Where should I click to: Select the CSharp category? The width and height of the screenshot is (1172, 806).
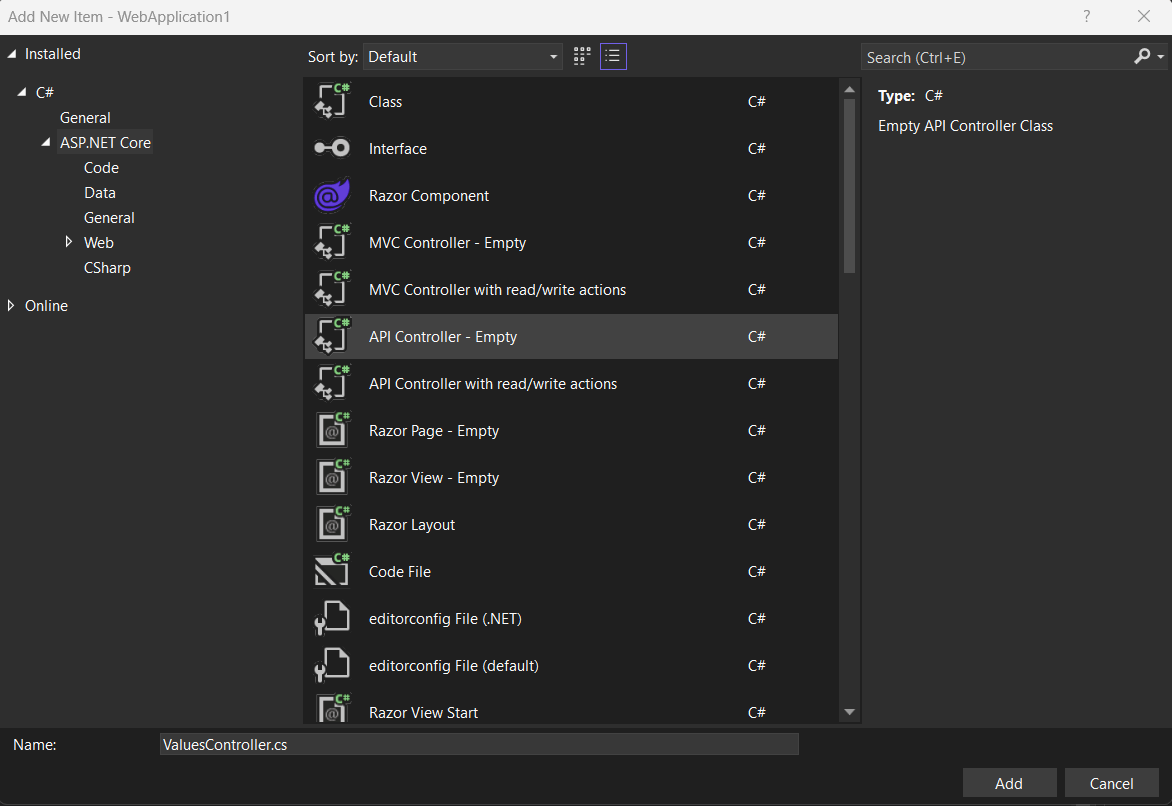(107, 268)
